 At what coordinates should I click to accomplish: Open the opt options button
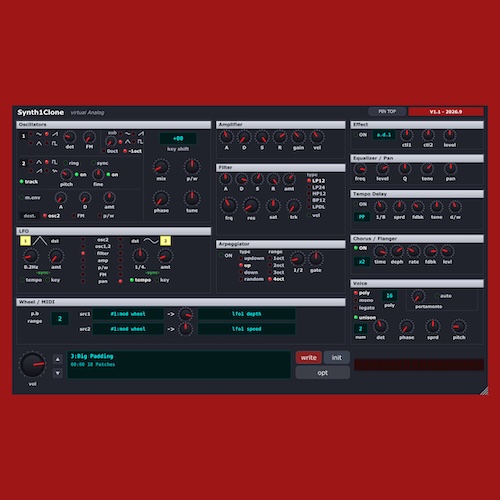pos(323,373)
